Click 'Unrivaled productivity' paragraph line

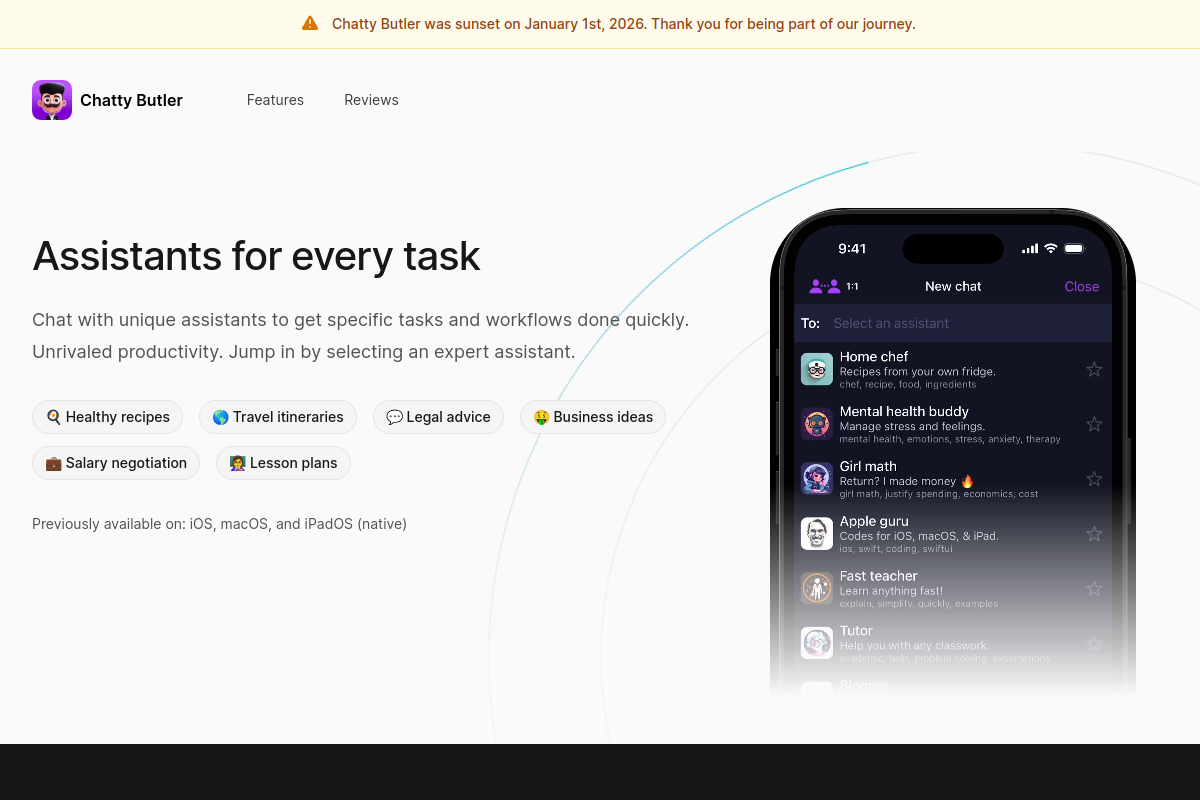pos(303,352)
